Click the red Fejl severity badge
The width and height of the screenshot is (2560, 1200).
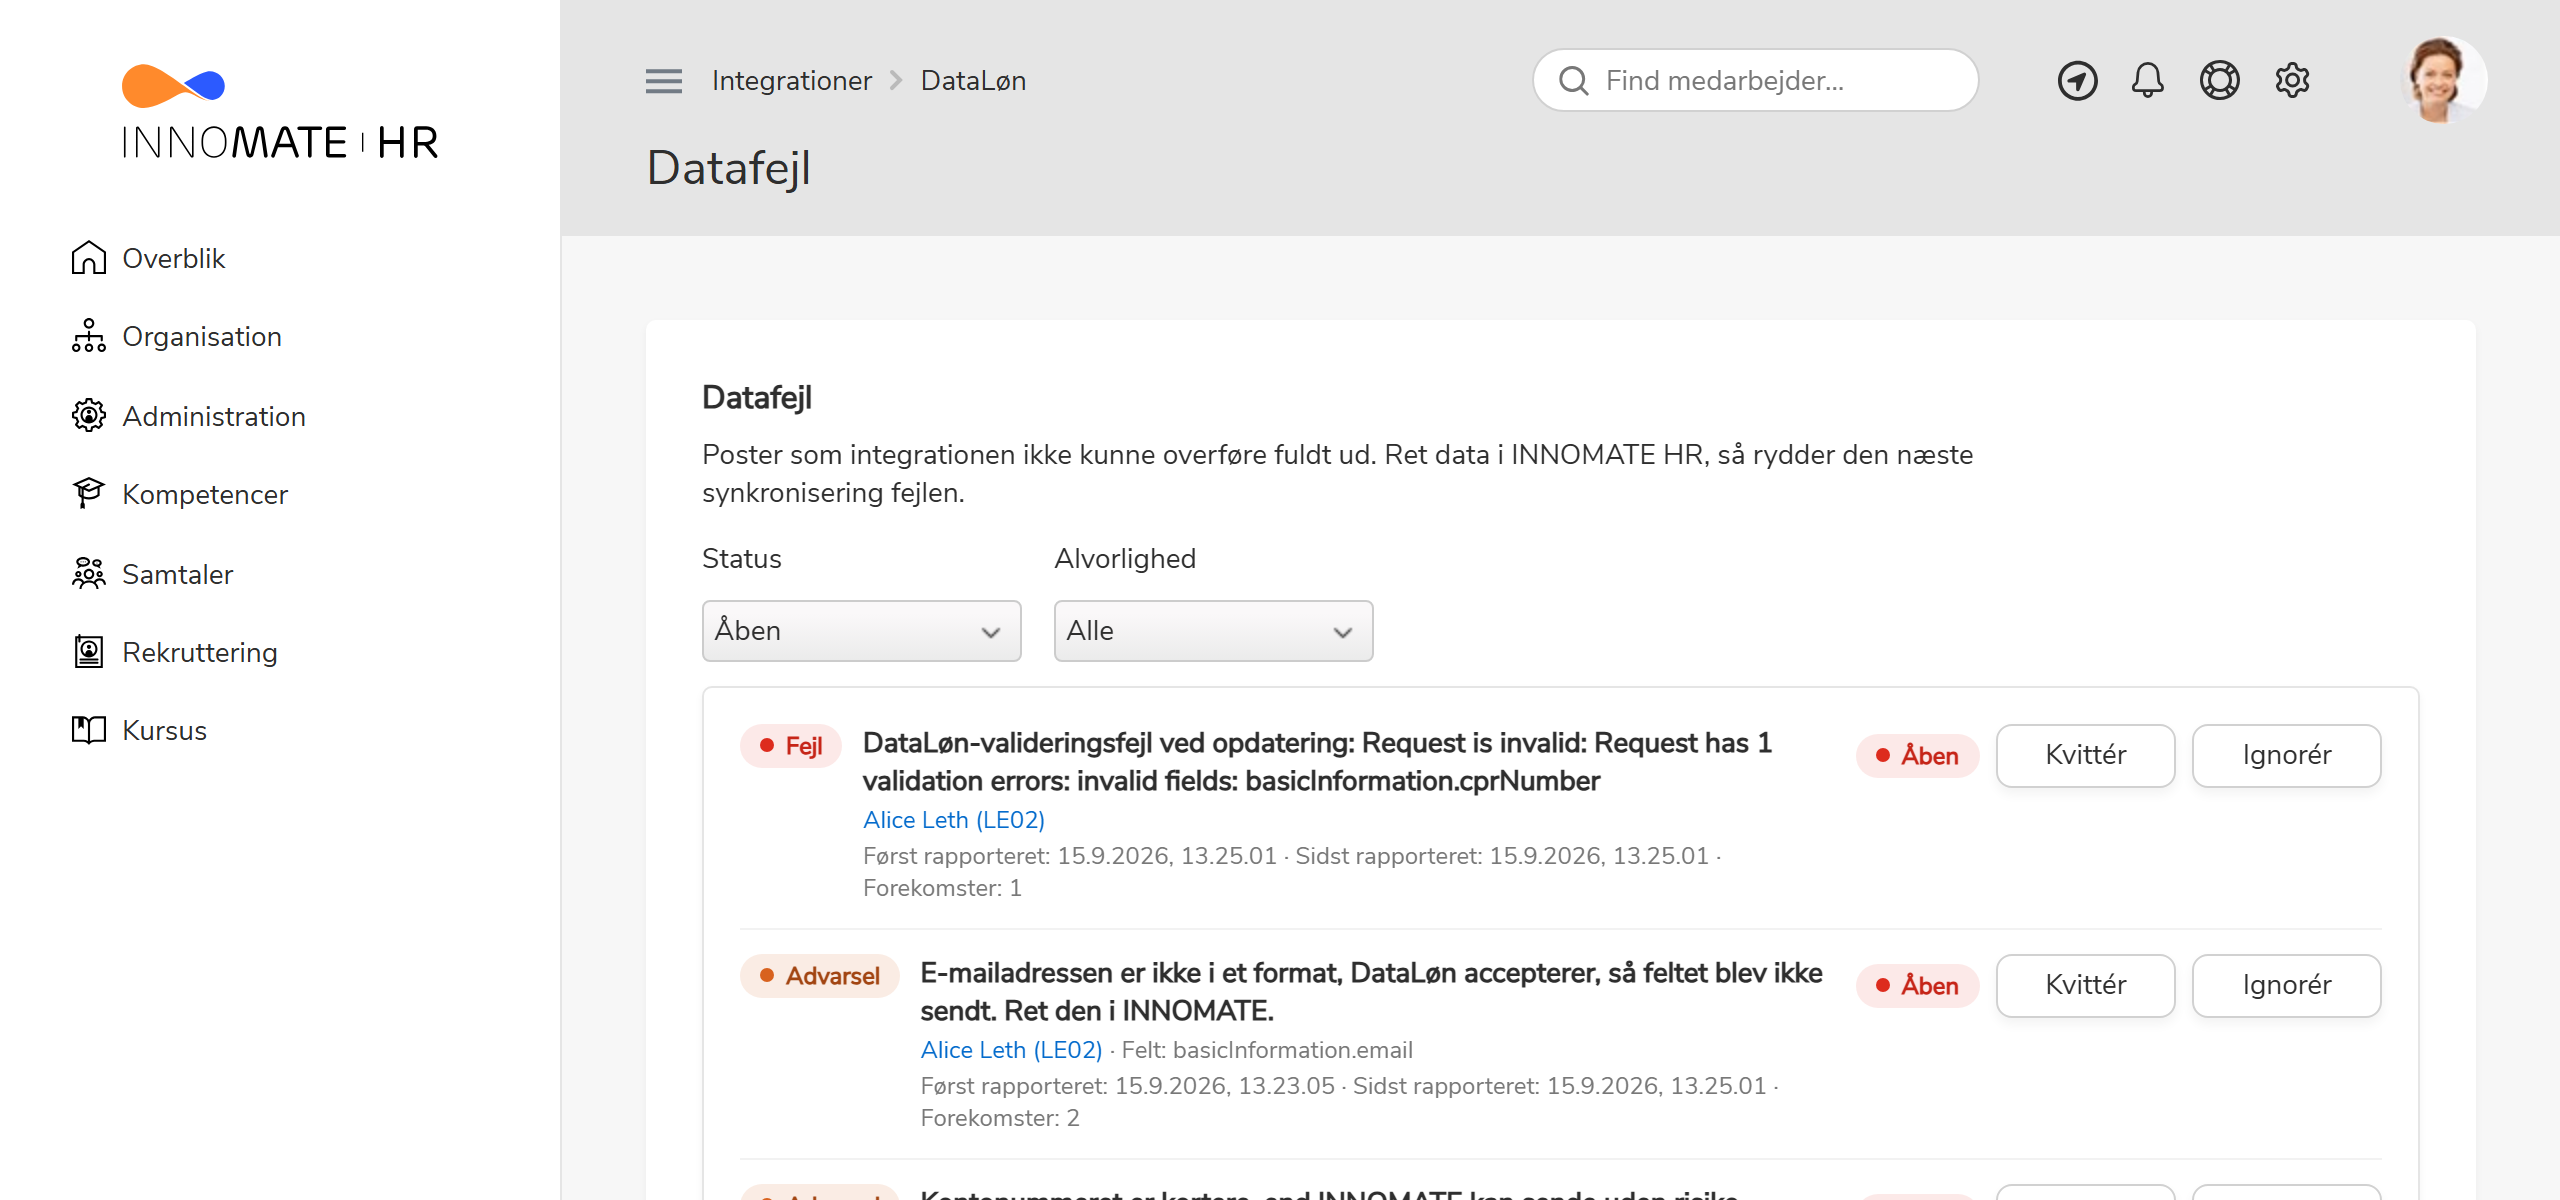click(x=790, y=746)
